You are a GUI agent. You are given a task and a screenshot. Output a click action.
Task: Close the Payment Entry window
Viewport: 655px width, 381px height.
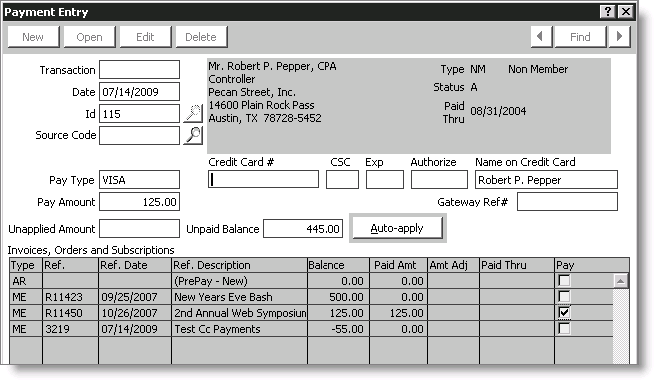[x=626, y=12]
